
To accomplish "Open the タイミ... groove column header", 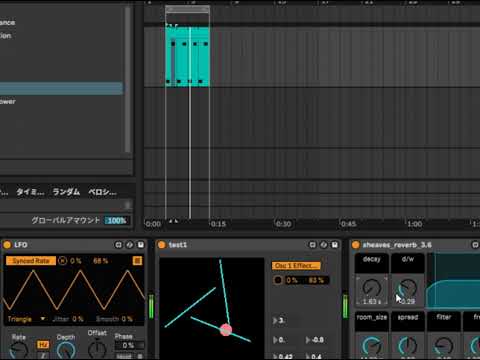I will click(30, 192).
